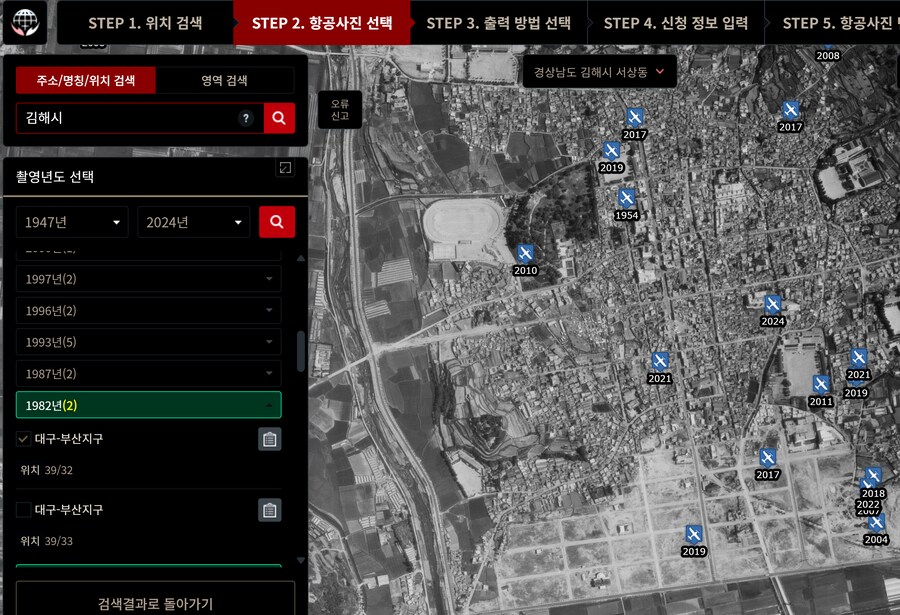
Task: Select the 2010 airplane marker on map
Action: pos(526,254)
